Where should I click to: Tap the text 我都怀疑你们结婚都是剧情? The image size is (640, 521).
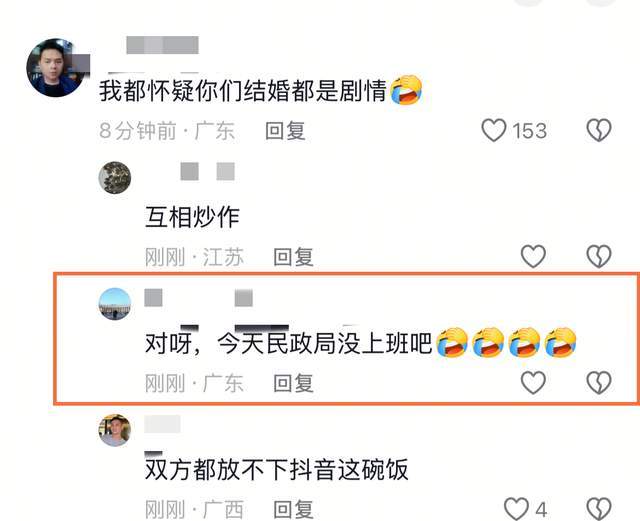[243, 90]
